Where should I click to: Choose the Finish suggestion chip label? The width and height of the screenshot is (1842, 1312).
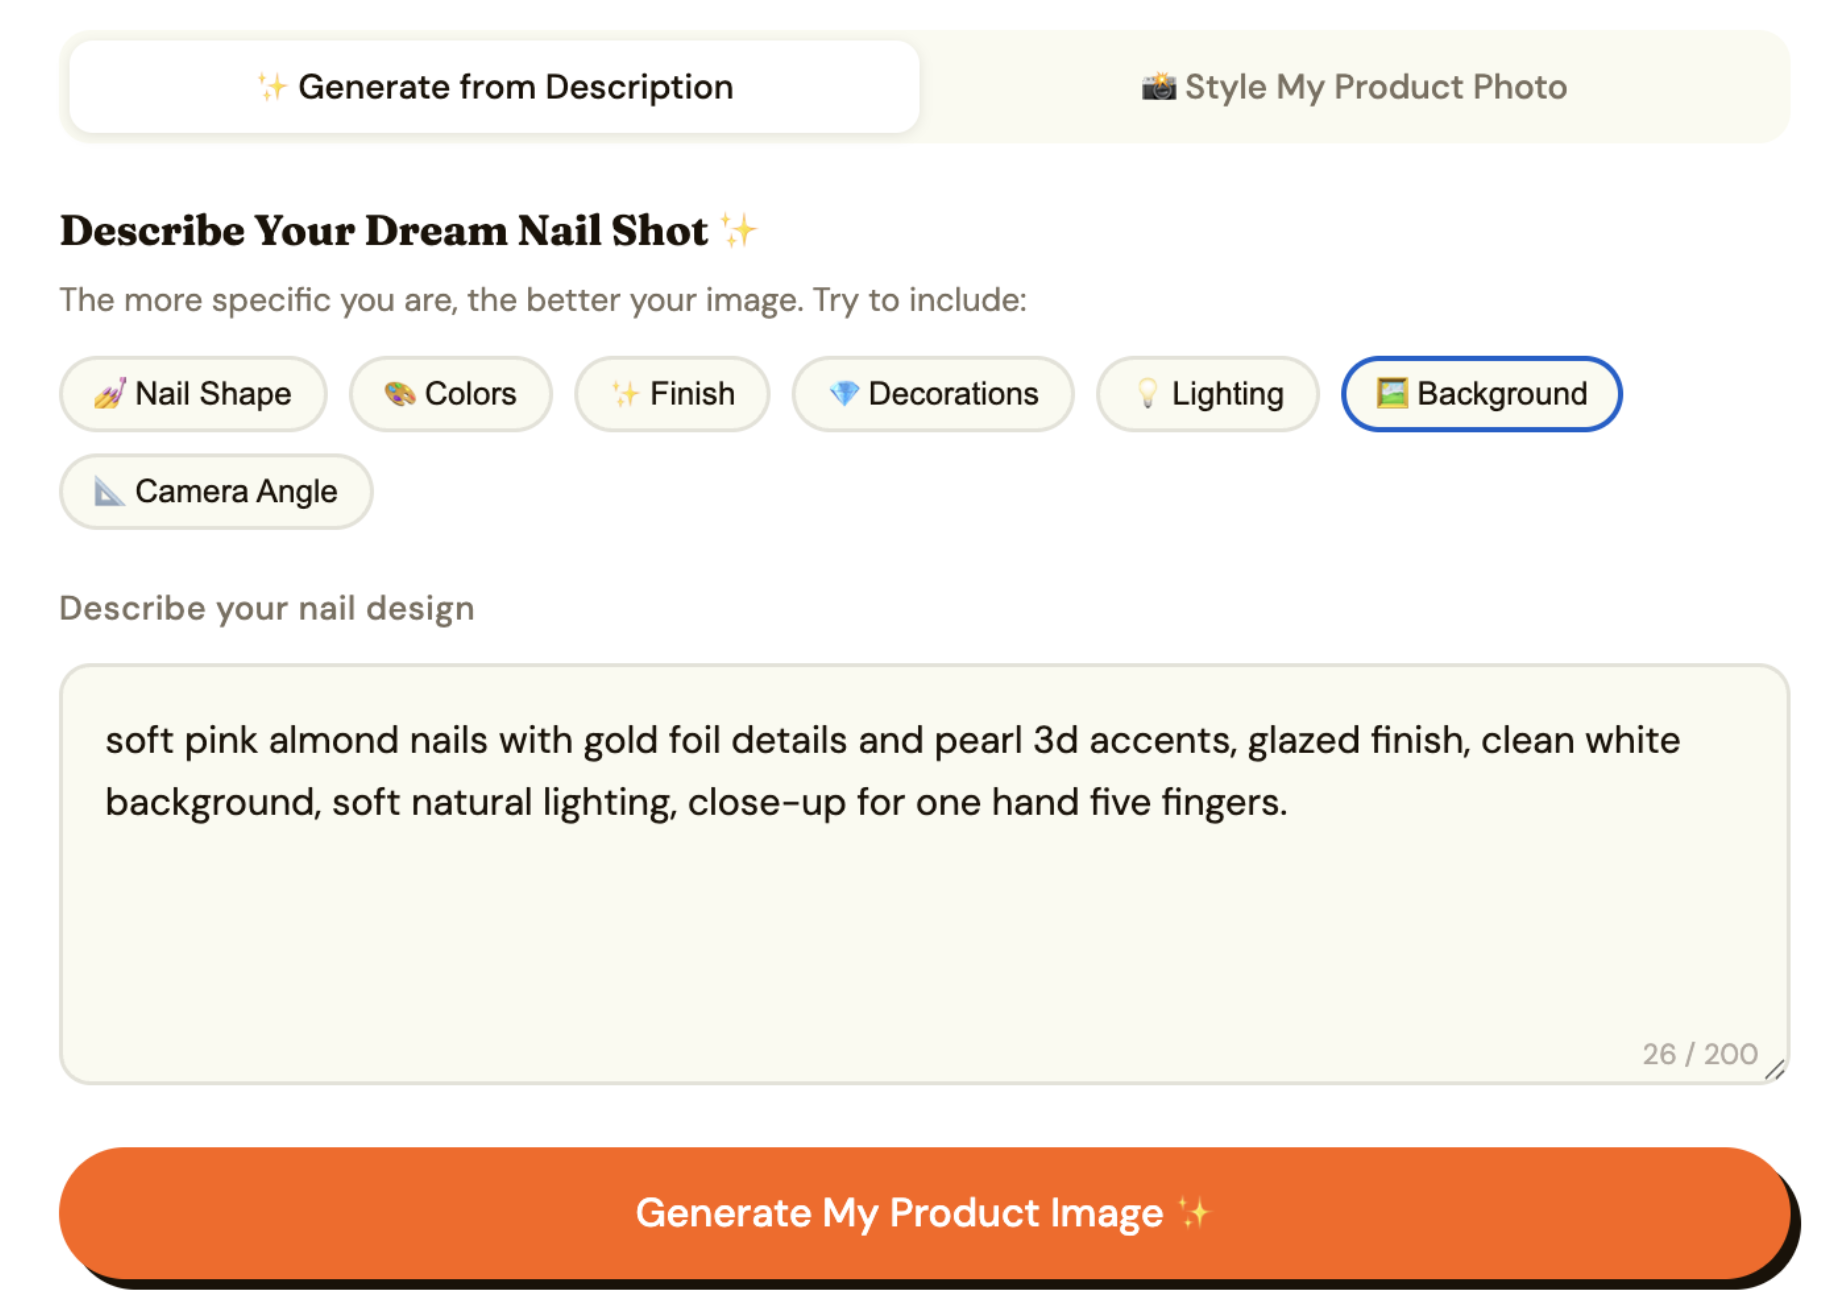point(692,394)
